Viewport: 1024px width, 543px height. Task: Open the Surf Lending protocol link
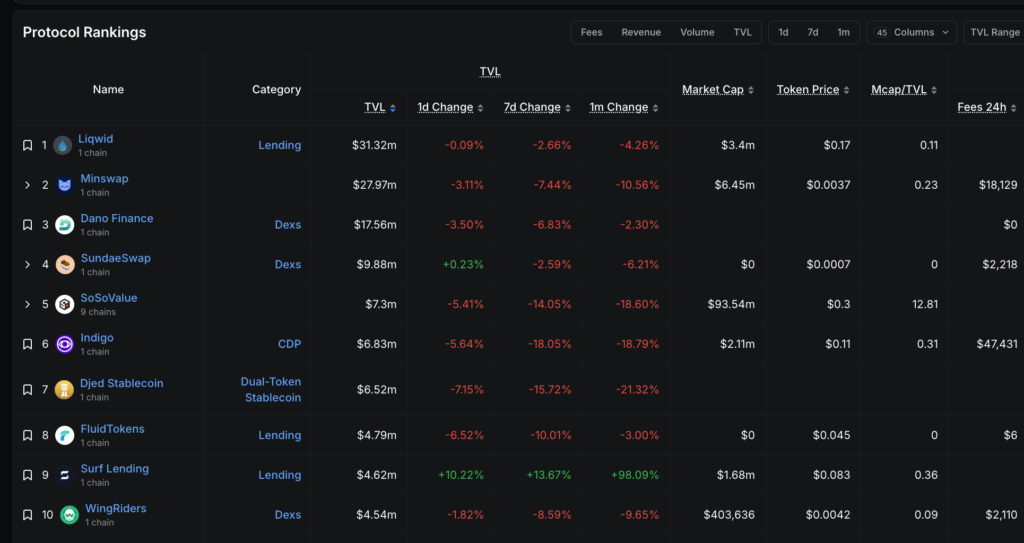pos(114,469)
